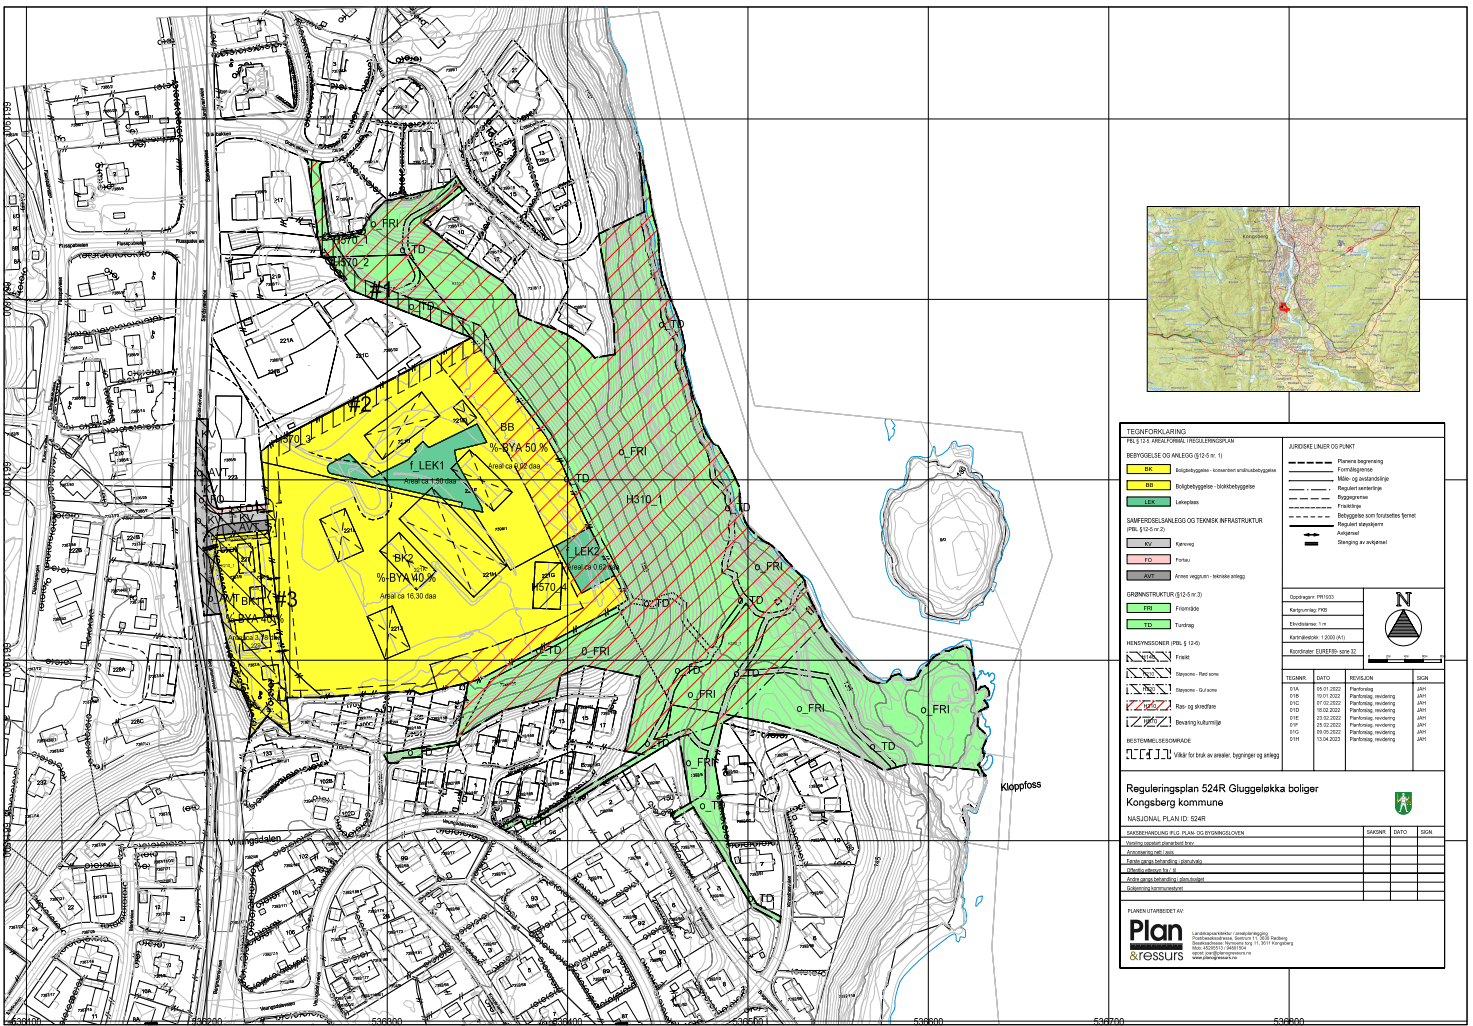The height and width of the screenshot is (1026, 1473).
Task: Click the Støysone - Gul sone hatch symbol
Action: pyautogui.click(x=1148, y=689)
